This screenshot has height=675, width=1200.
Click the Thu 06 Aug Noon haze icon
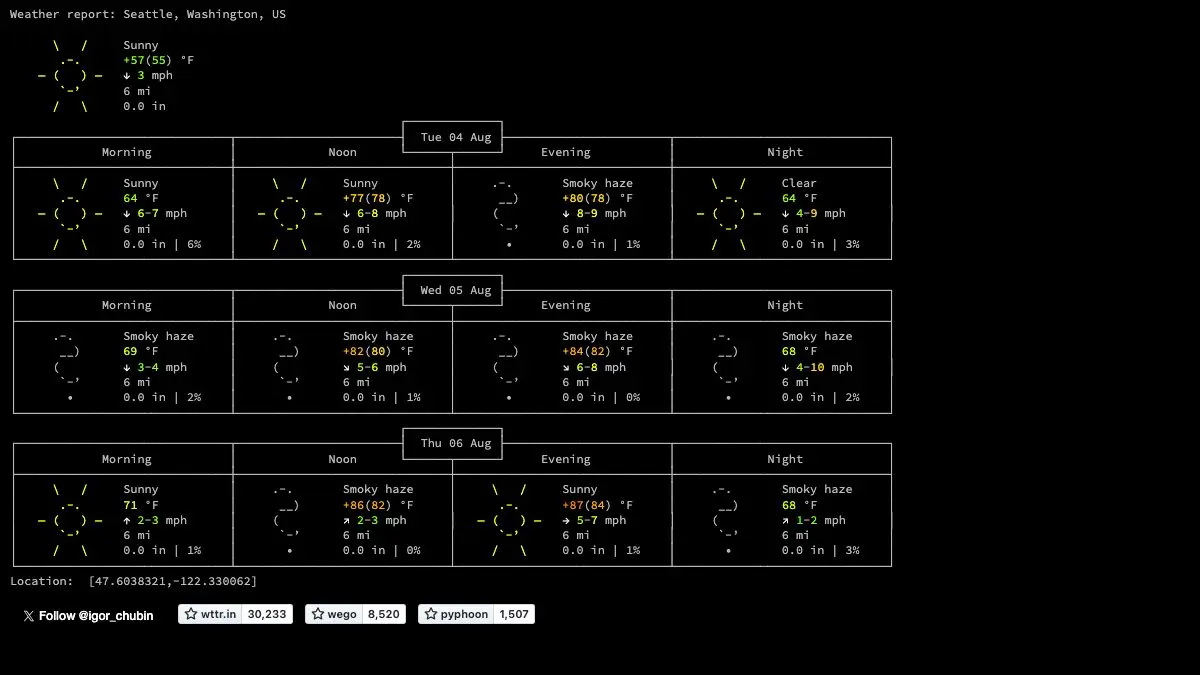(x=287, y=520)
